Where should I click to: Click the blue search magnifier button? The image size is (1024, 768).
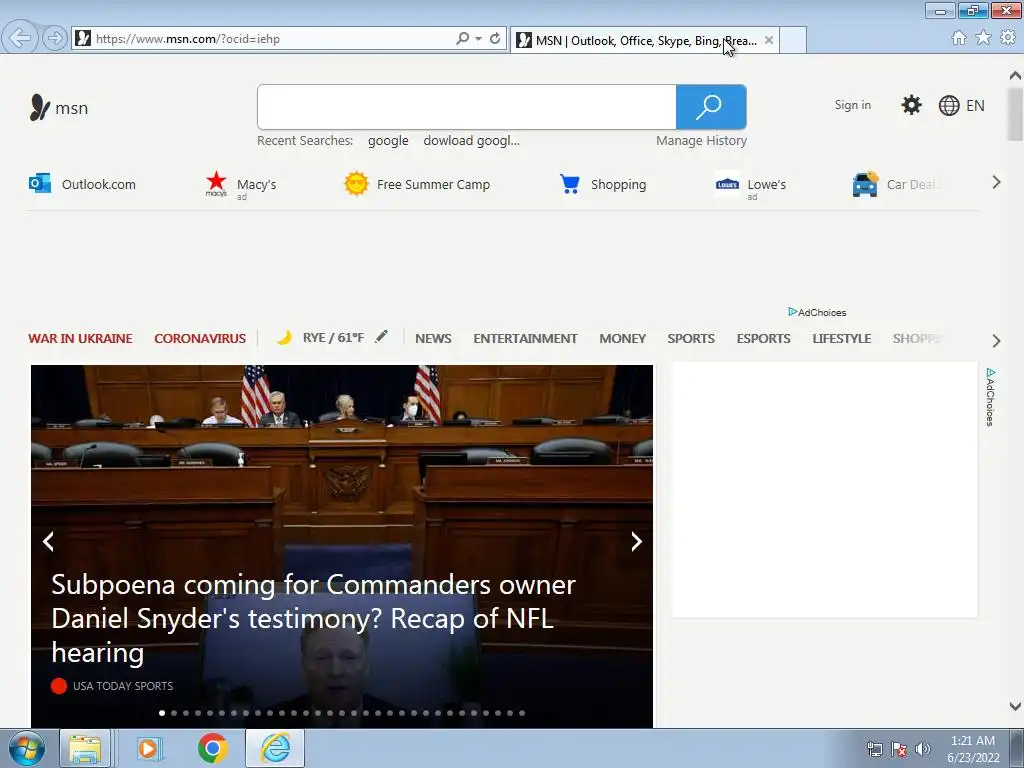(711, 107)
